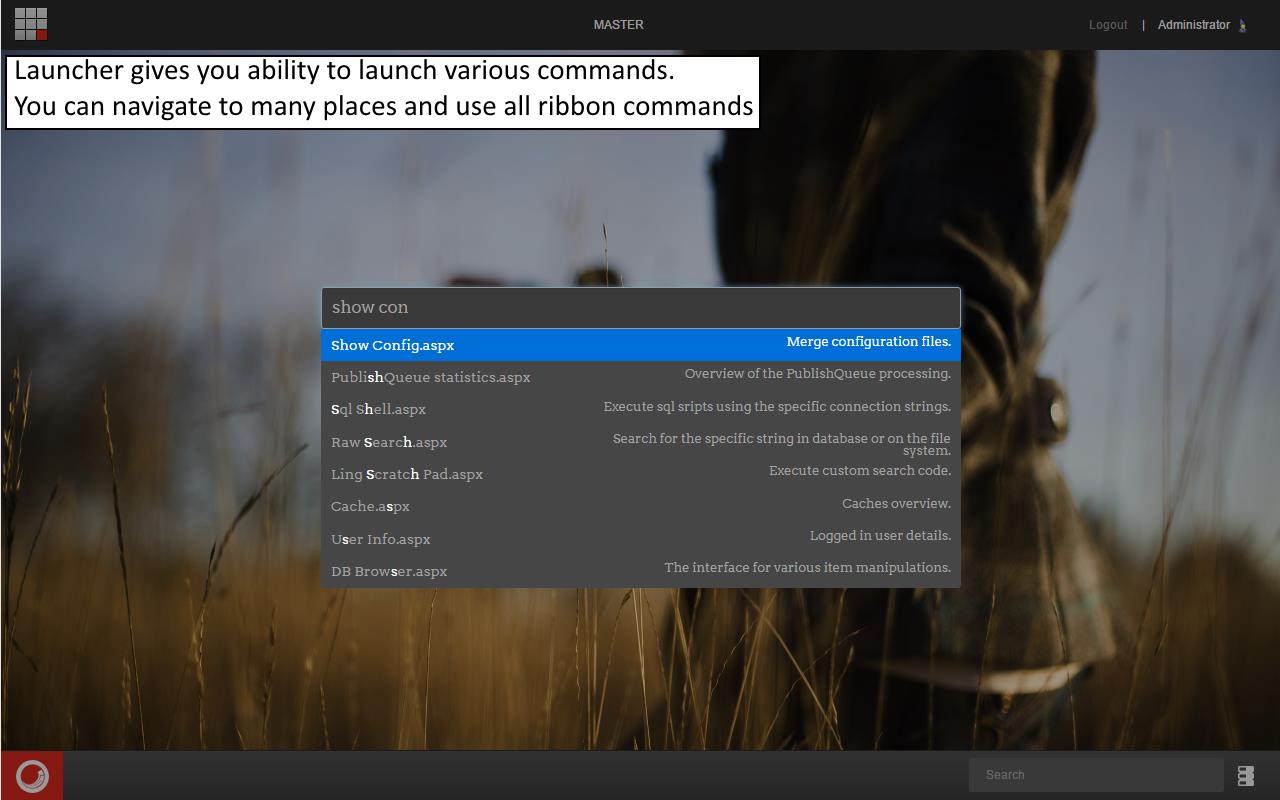Launch Ling Scratch Pad.aspx
The width and height of the screenshot is (1280, 800).
(407, 474)
